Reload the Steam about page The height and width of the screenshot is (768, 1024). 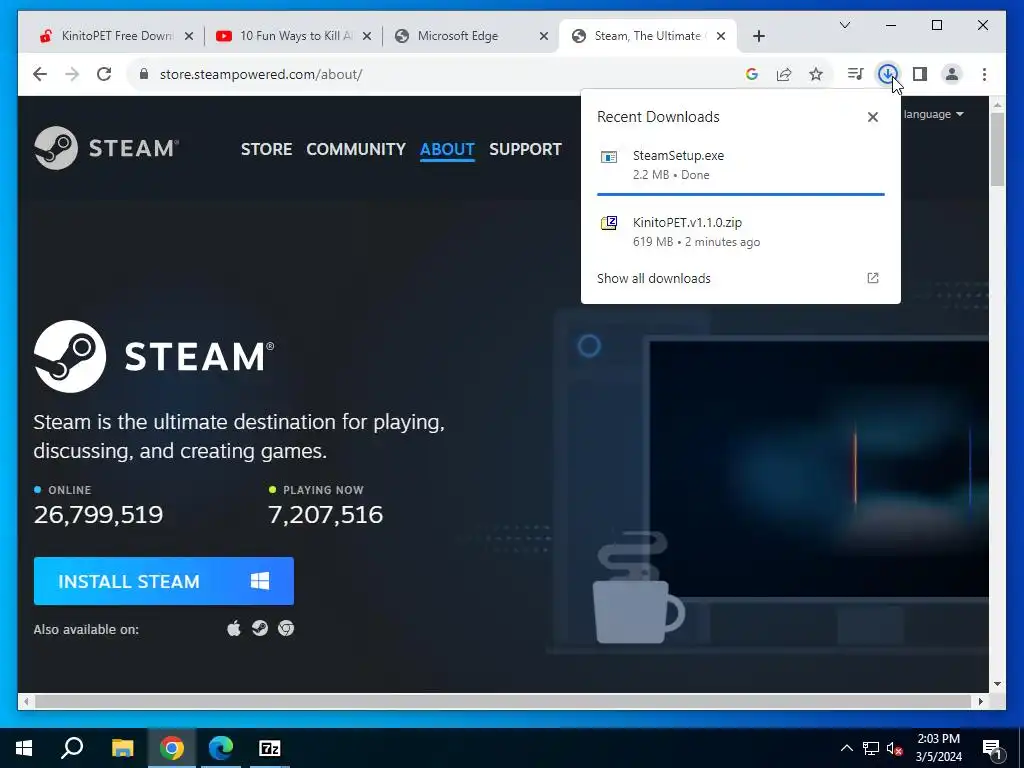[104, 74]
